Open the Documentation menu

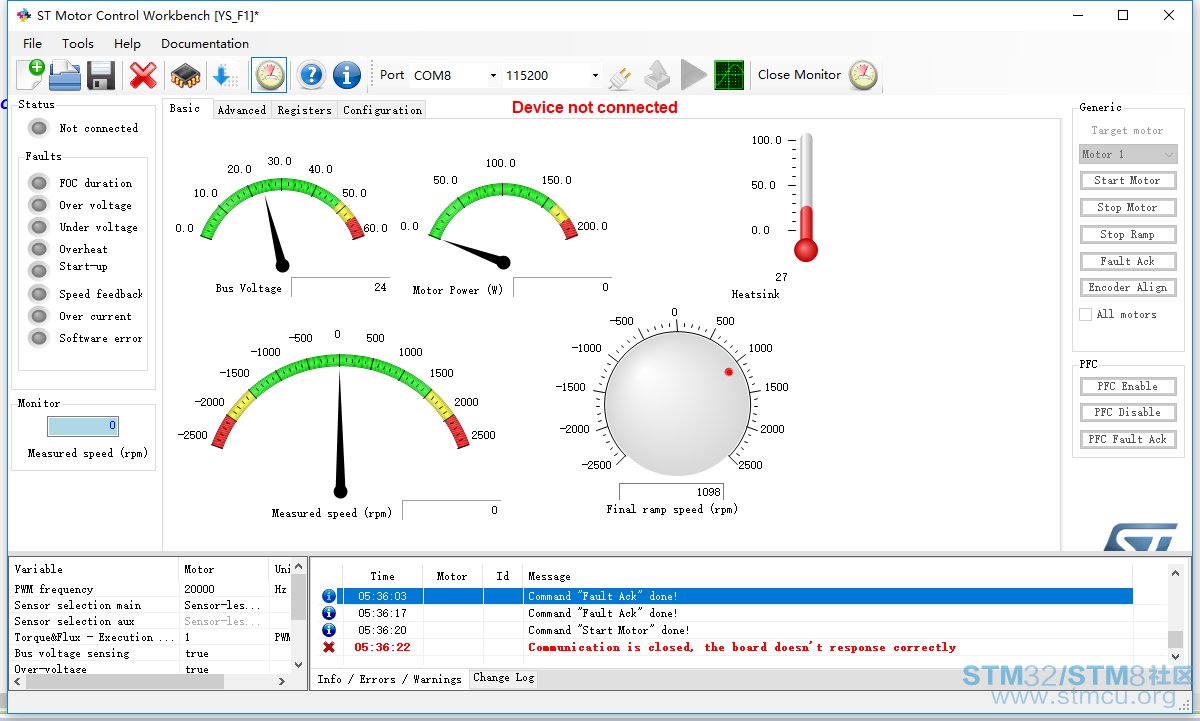point(205,43)
